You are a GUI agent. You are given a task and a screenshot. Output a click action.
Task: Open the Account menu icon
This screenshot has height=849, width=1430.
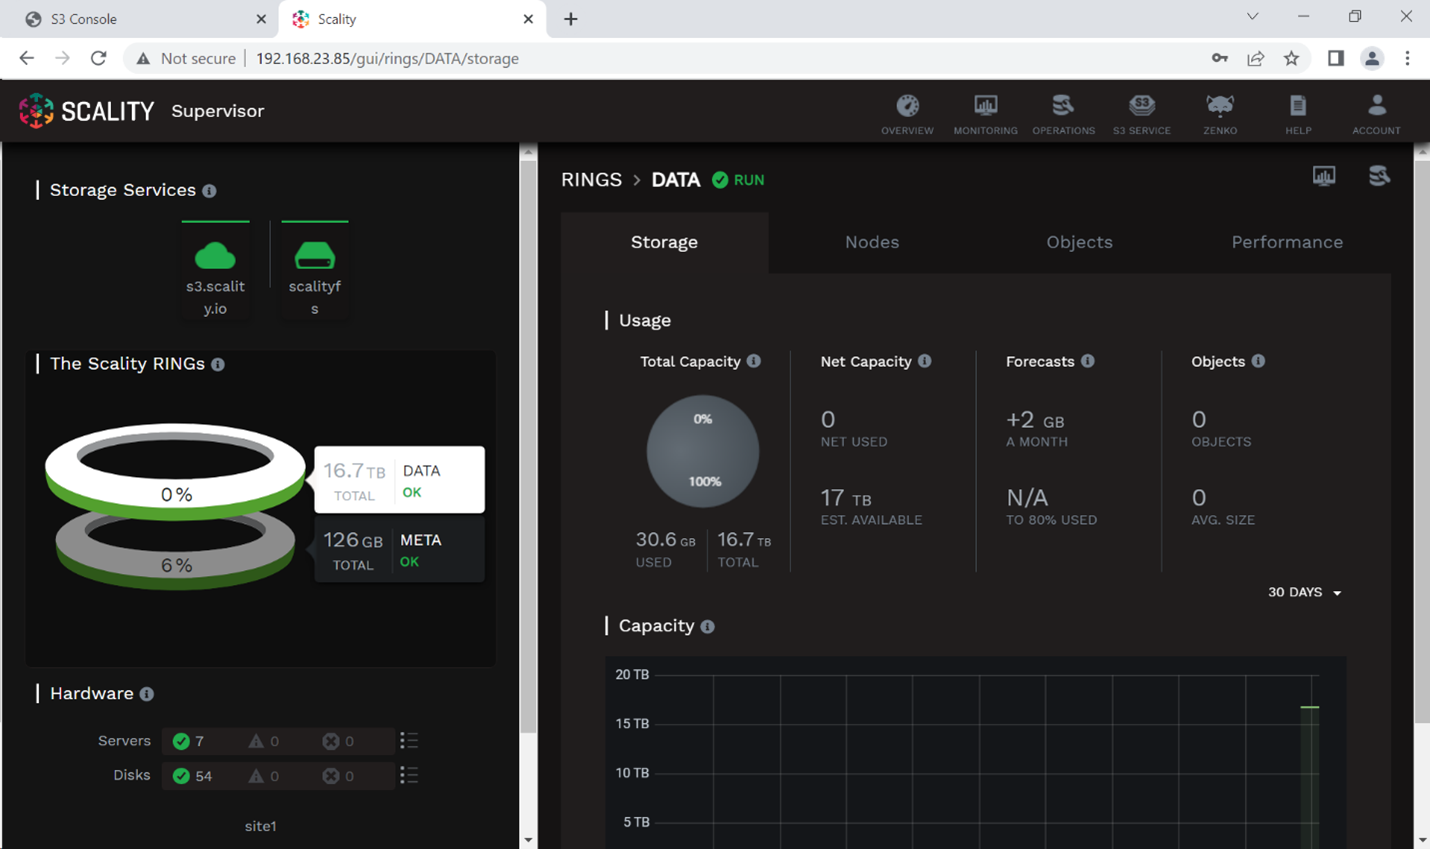point(1376,106)
